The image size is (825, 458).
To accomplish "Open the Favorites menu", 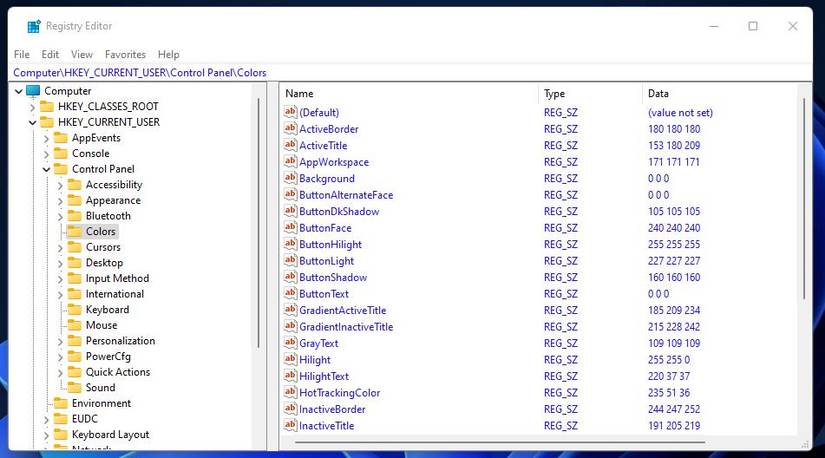I will 125,54.
